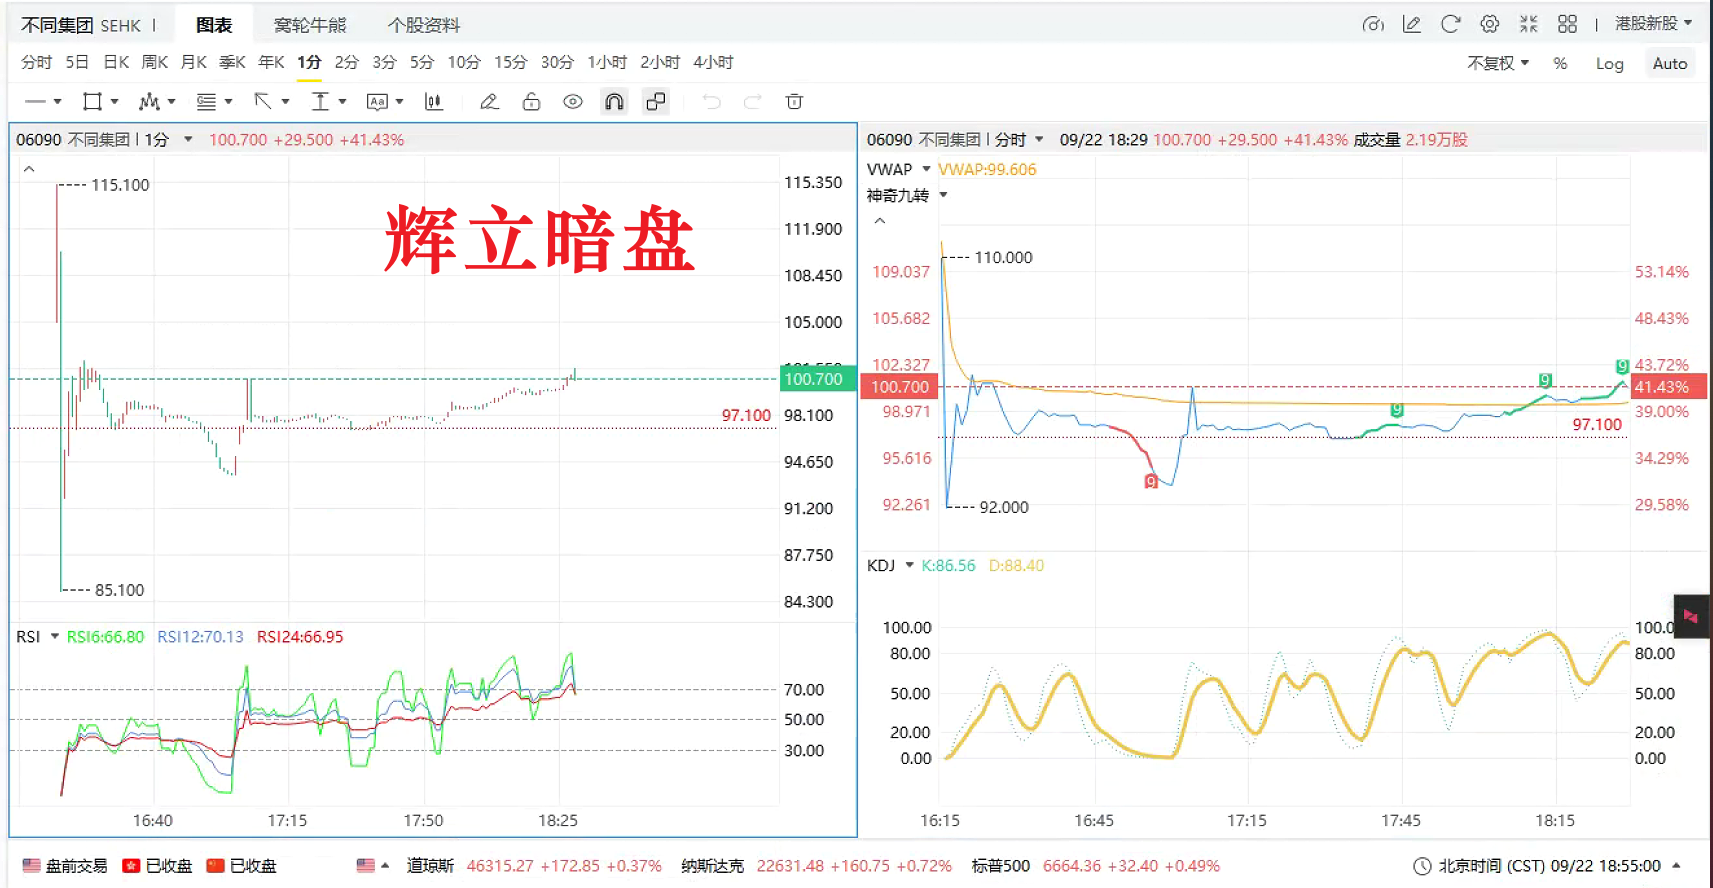Select the arrow annotation tool
Image resolution: width=1713 pixels, height=888 pixels.
click(x=263, y=102)
